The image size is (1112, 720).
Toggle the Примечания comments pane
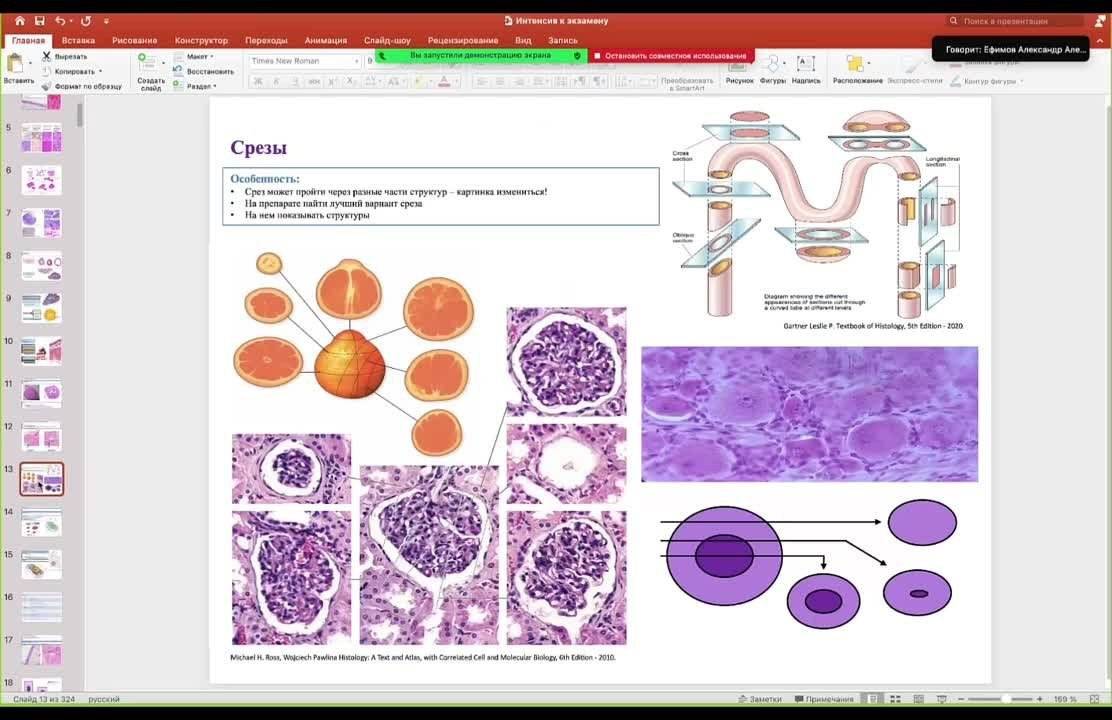824,699
